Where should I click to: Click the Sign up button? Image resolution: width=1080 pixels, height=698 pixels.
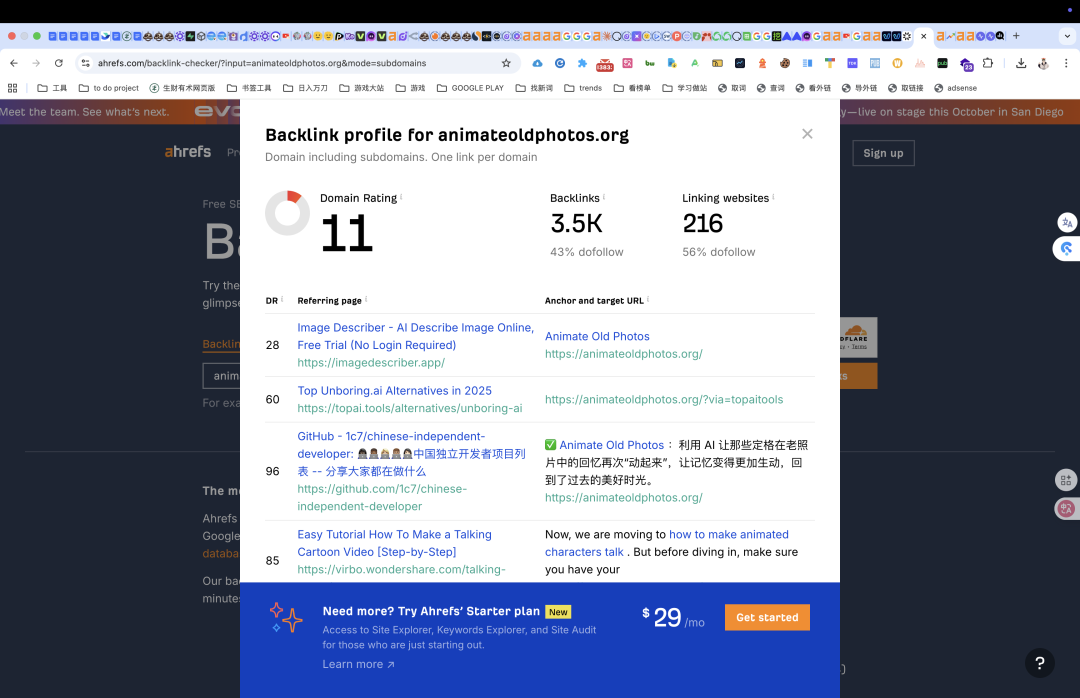pyautogui.click(x=883, y=153)
